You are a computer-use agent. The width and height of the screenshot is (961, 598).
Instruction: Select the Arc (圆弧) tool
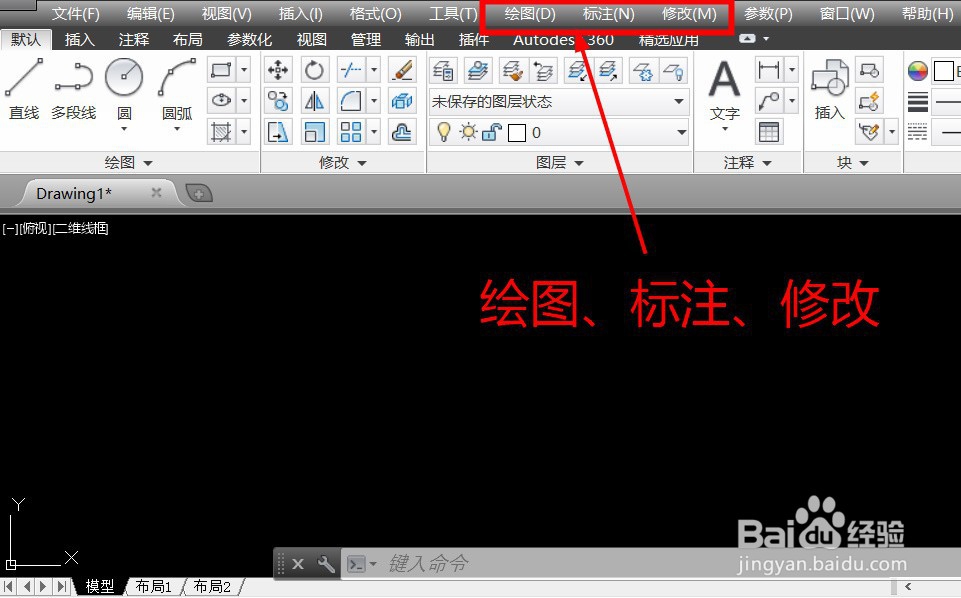(x=177, y=89)
